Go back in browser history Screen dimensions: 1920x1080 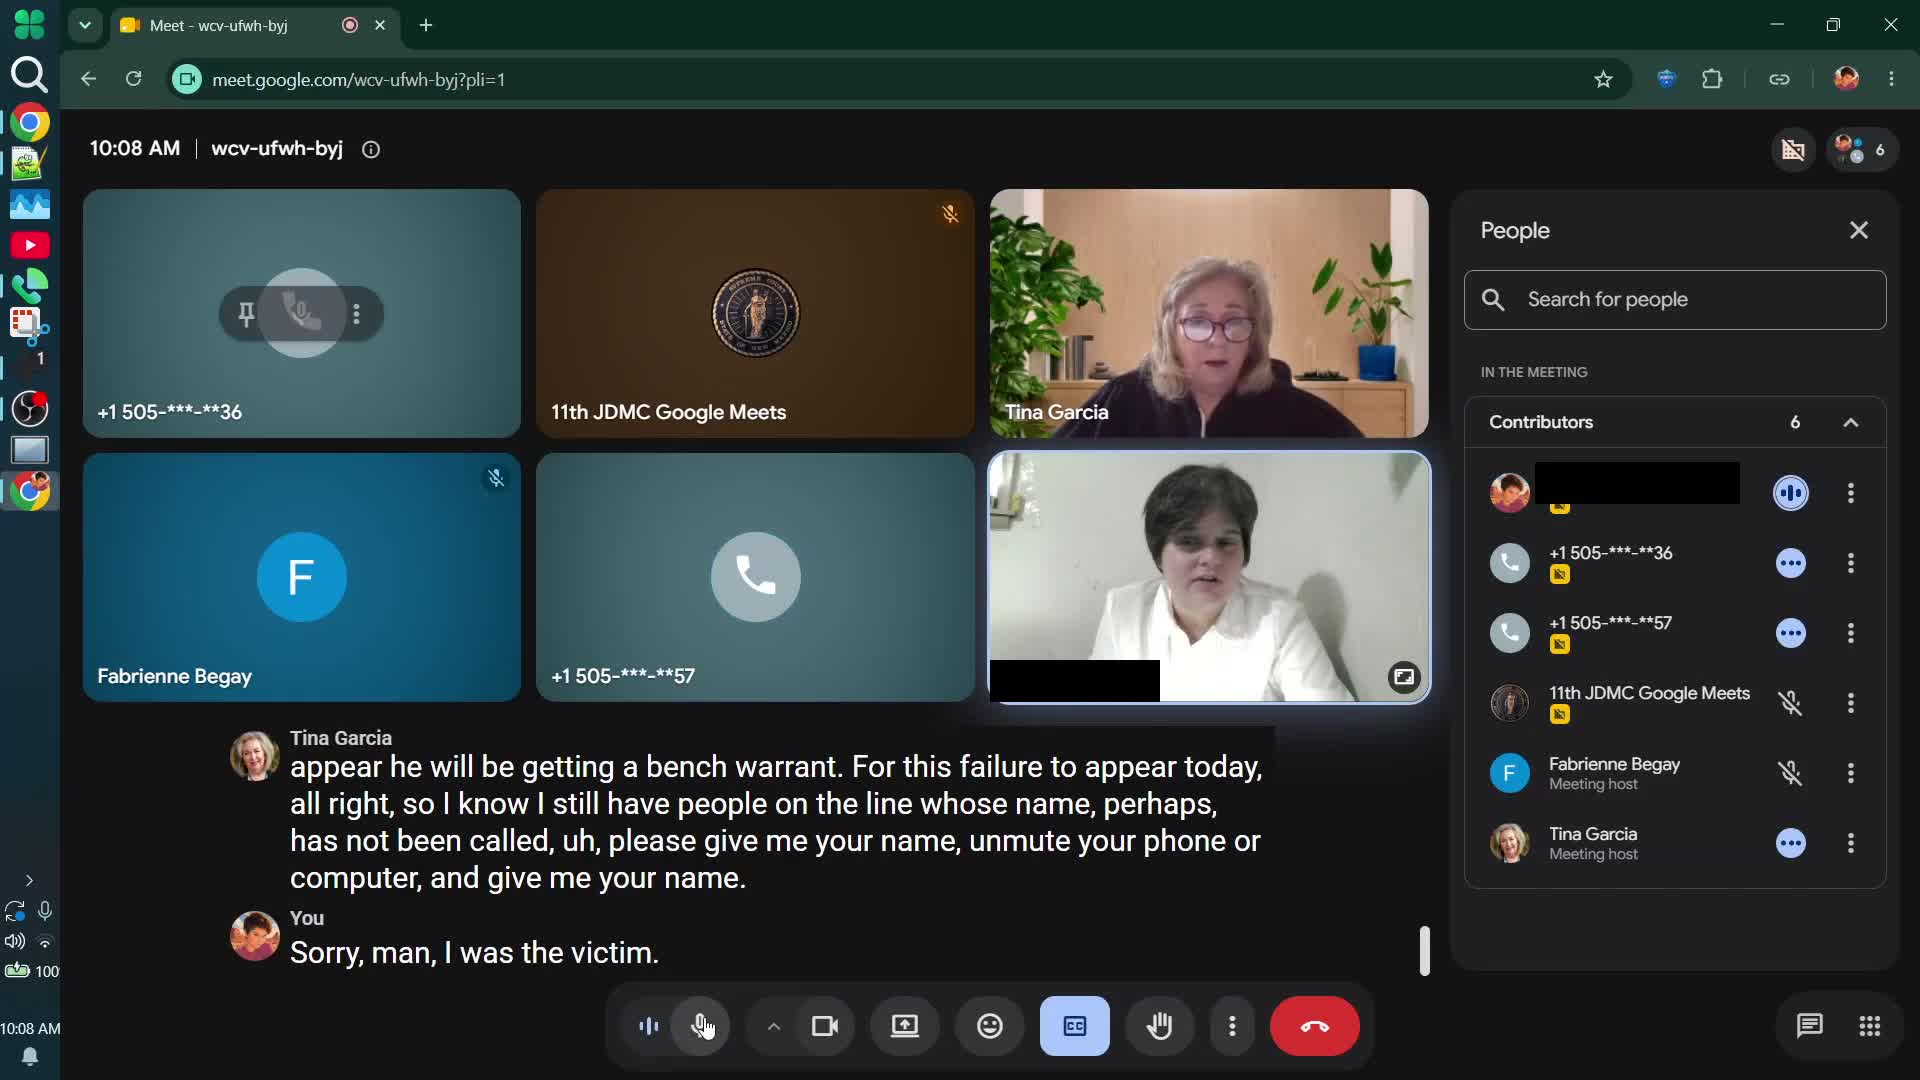pos(88,79)
